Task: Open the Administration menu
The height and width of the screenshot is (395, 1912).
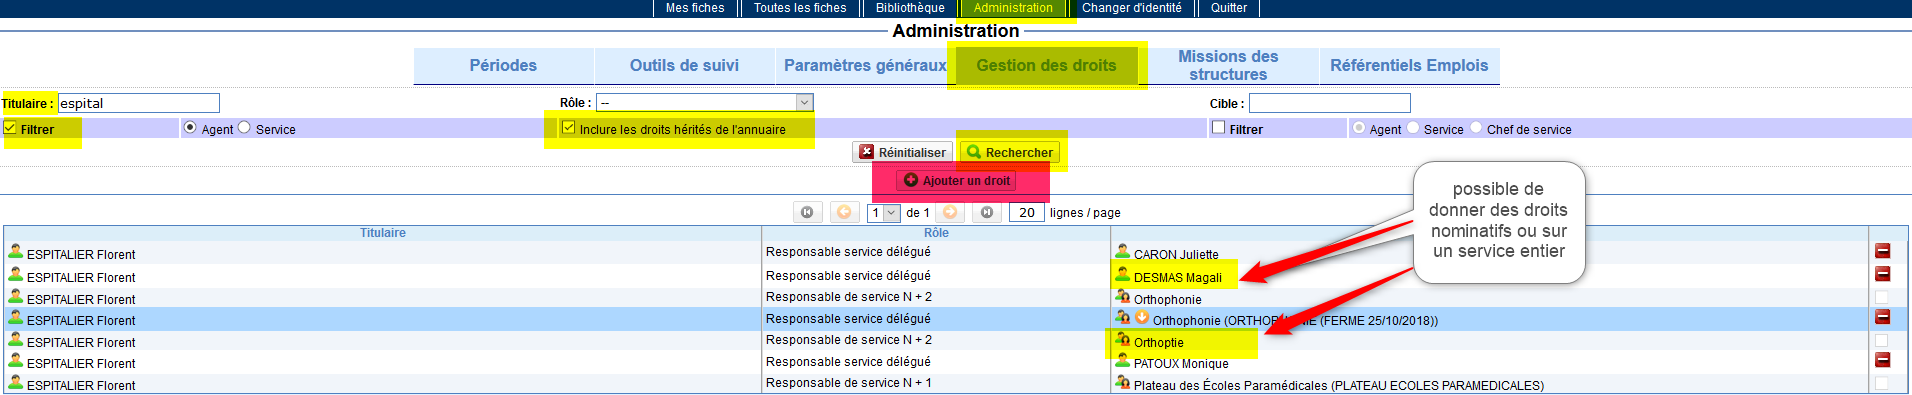Action: click(1013, 8)
